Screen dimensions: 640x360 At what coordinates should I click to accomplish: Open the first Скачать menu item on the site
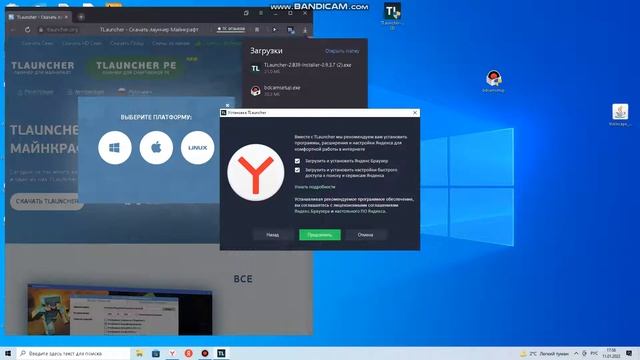point(37,43)
